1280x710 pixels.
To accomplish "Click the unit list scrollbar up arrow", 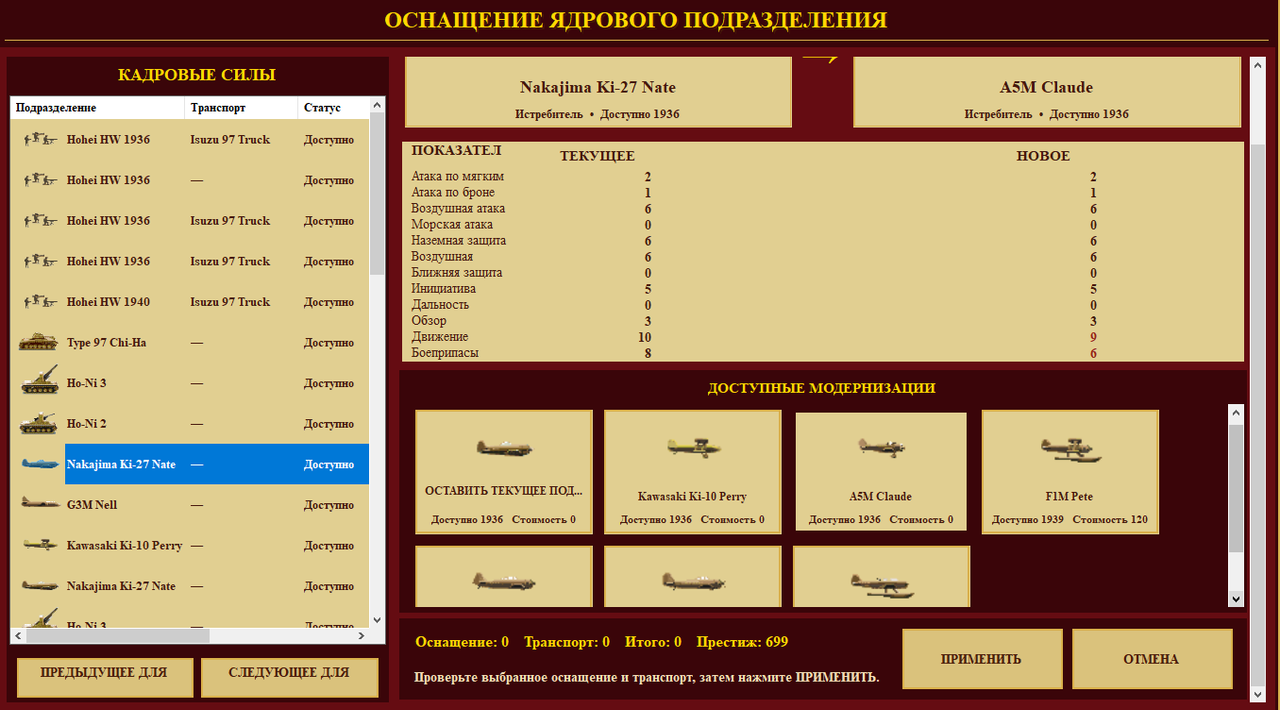I will (377, 105).
